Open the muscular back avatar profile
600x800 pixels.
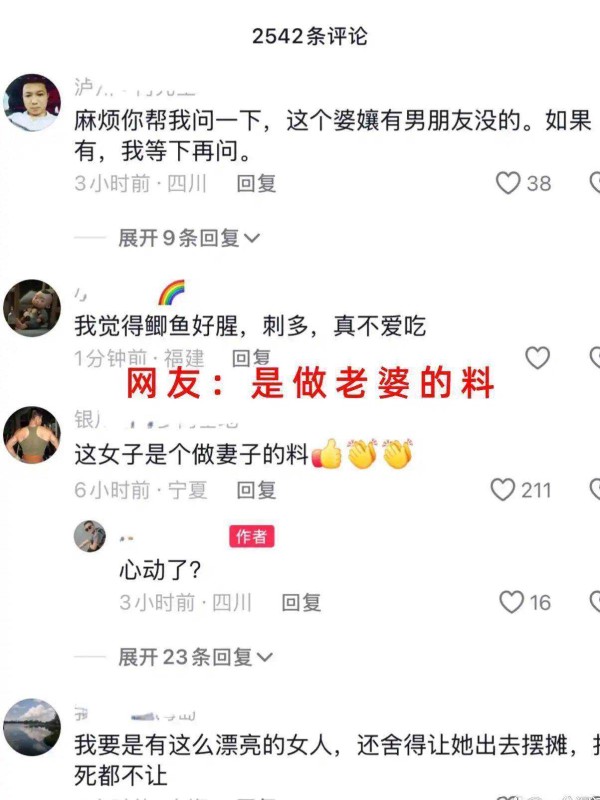click(32, 435)
